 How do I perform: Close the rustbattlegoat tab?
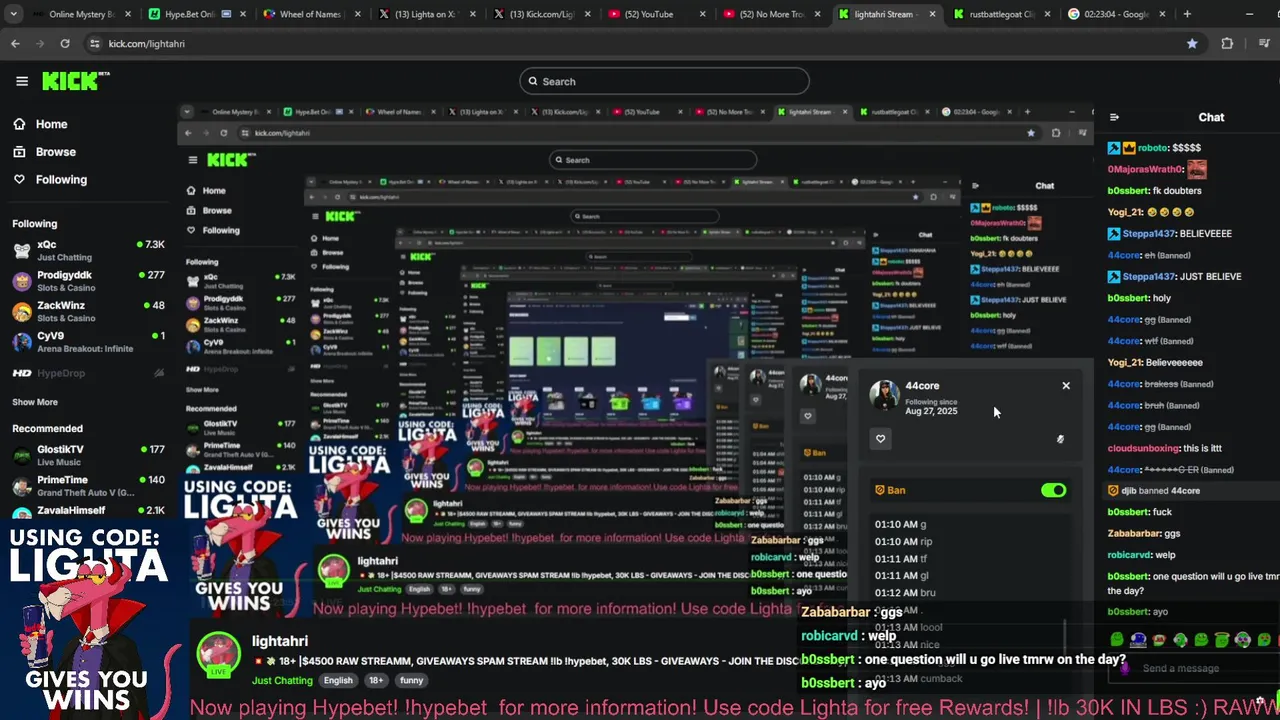click(x=1047, y=14)
